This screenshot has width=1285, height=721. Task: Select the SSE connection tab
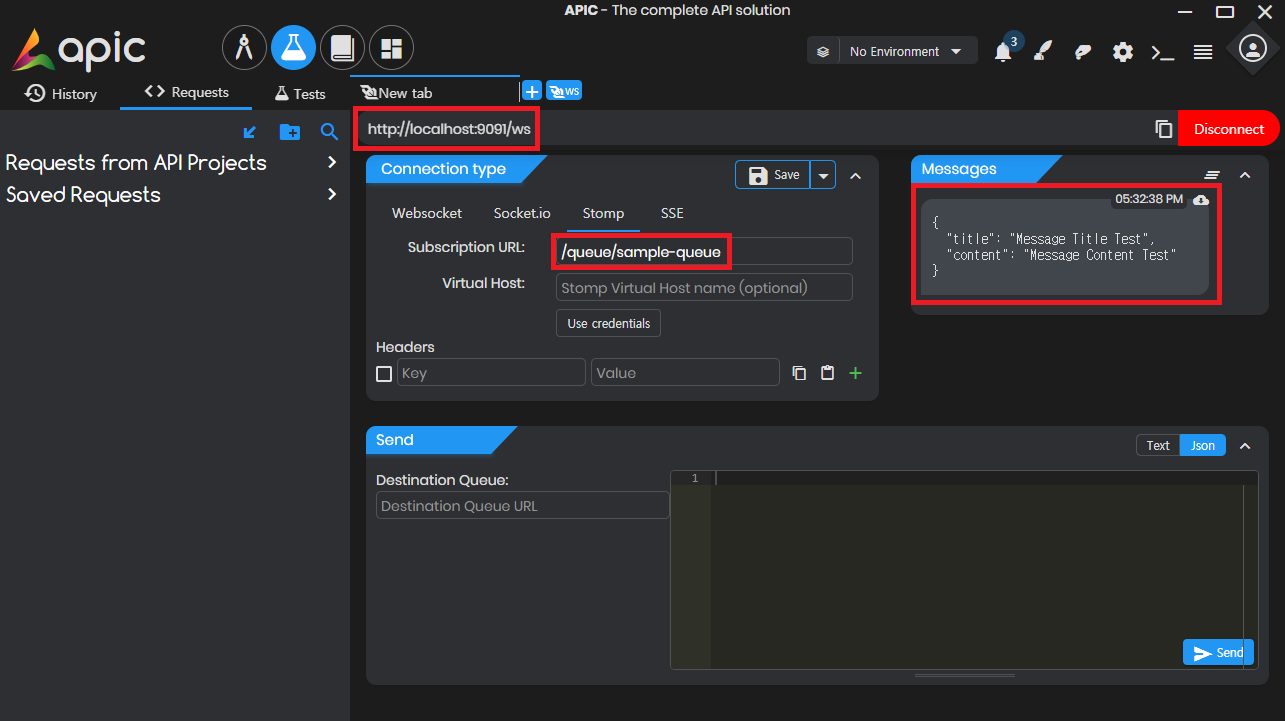pos(672,213)
